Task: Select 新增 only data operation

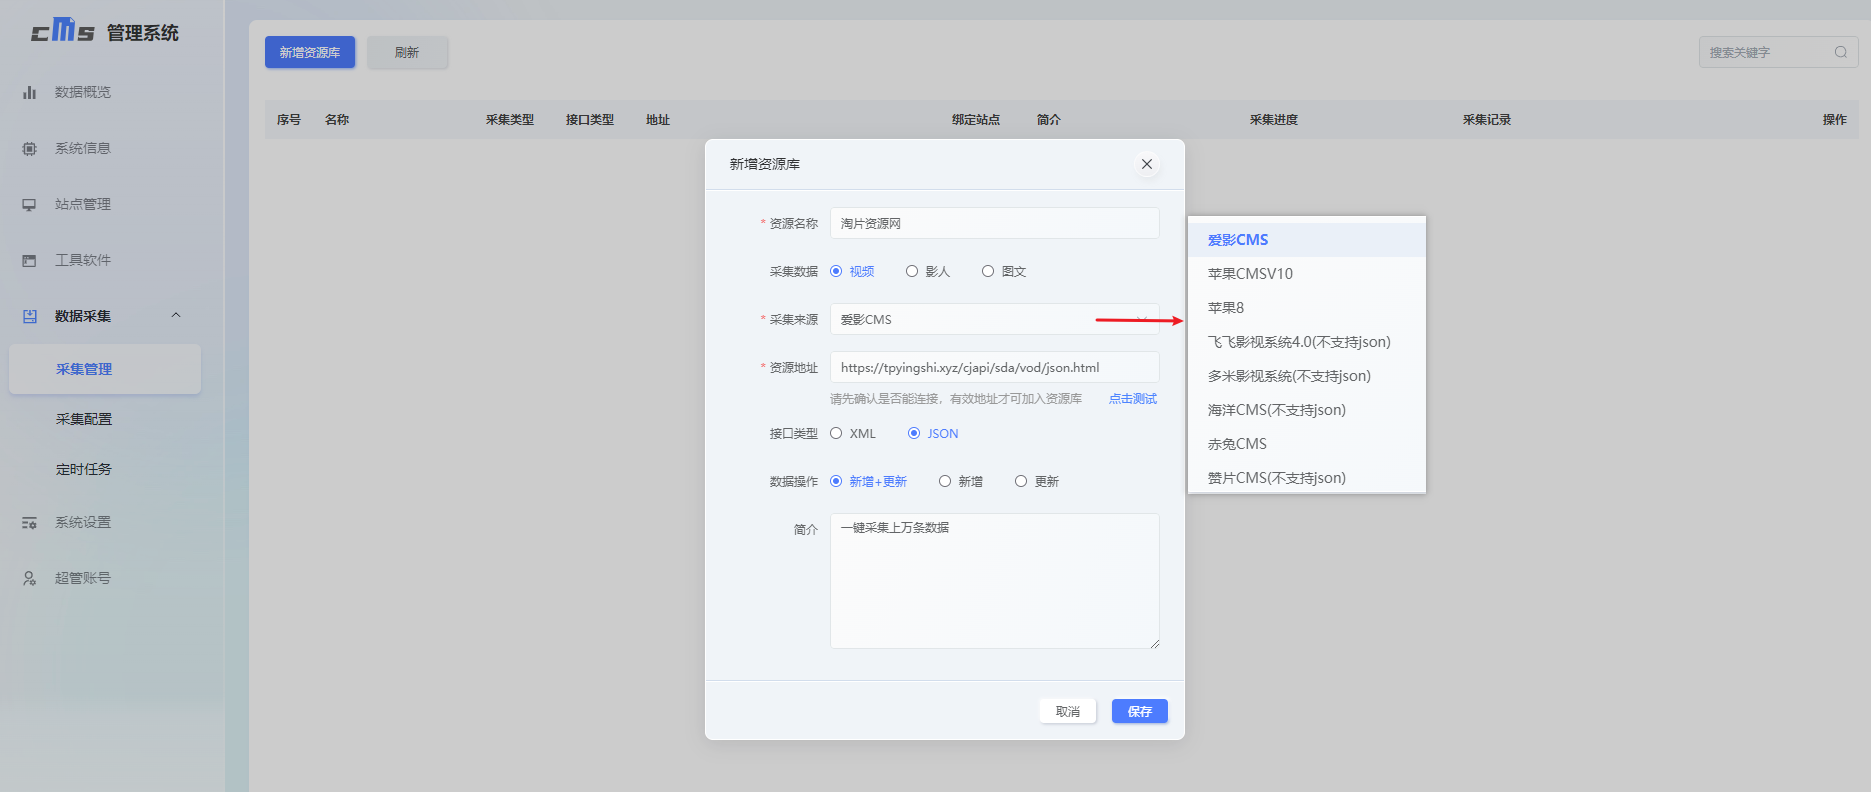Action: point(961,481)
